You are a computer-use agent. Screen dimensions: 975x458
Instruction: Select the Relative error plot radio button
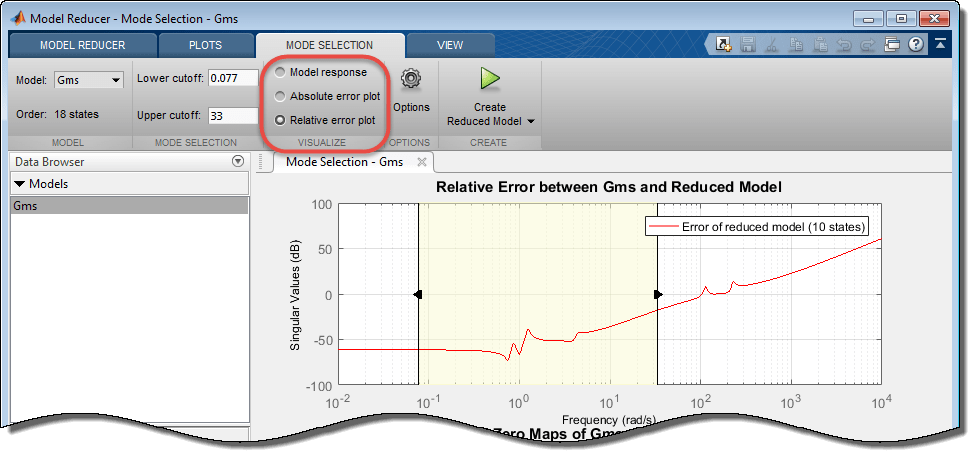tap(280, 120)
